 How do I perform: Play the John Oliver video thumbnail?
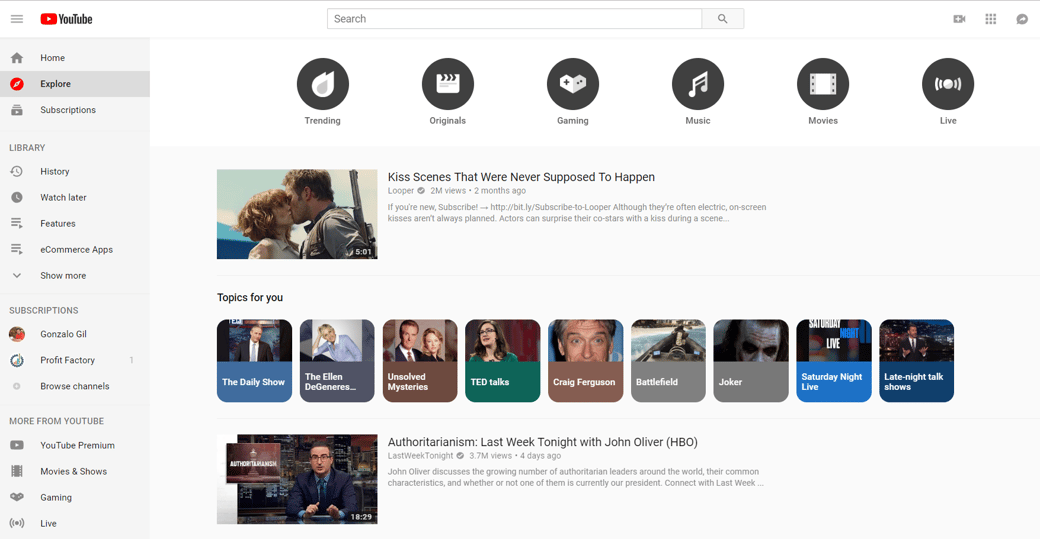(x=297, y=479)
